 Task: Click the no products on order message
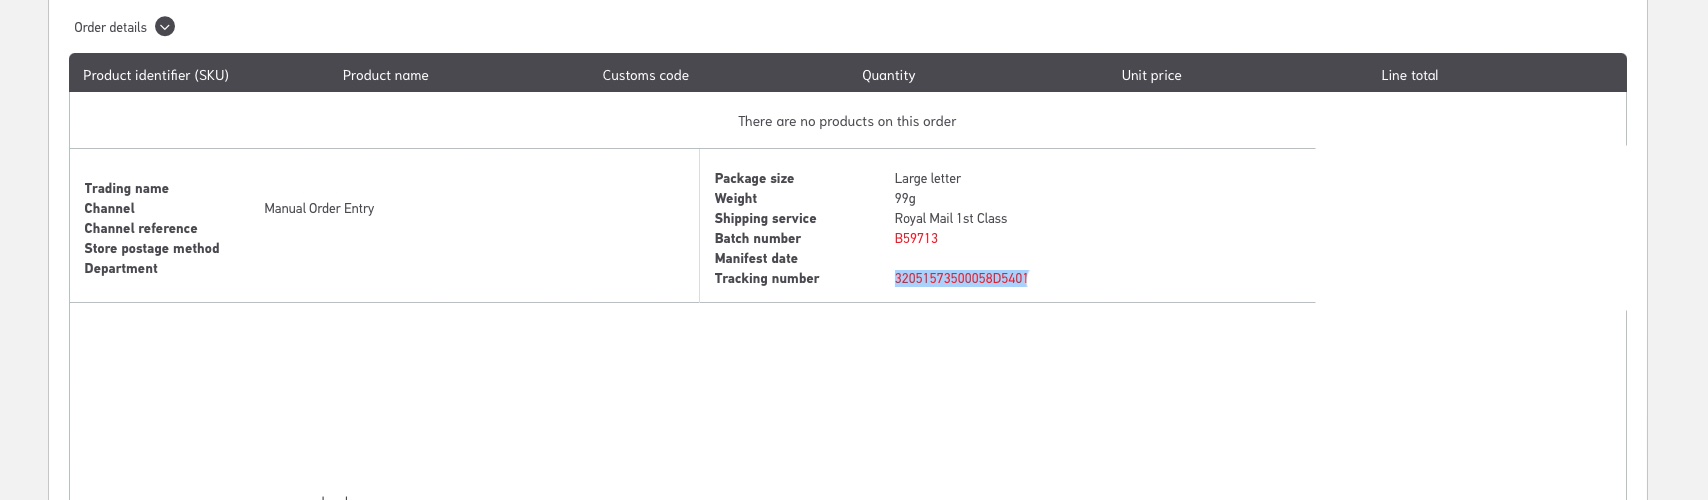847,121
